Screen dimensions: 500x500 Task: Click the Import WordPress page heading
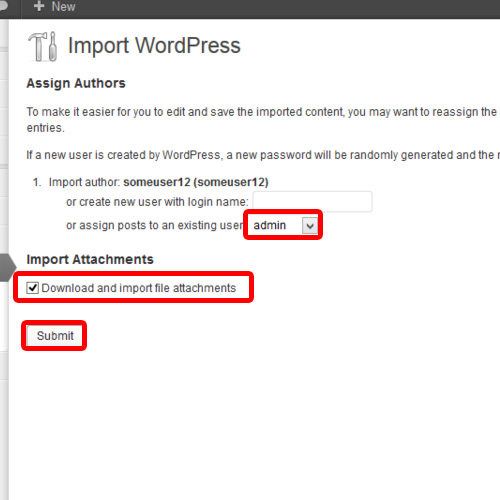click(154, 46)
